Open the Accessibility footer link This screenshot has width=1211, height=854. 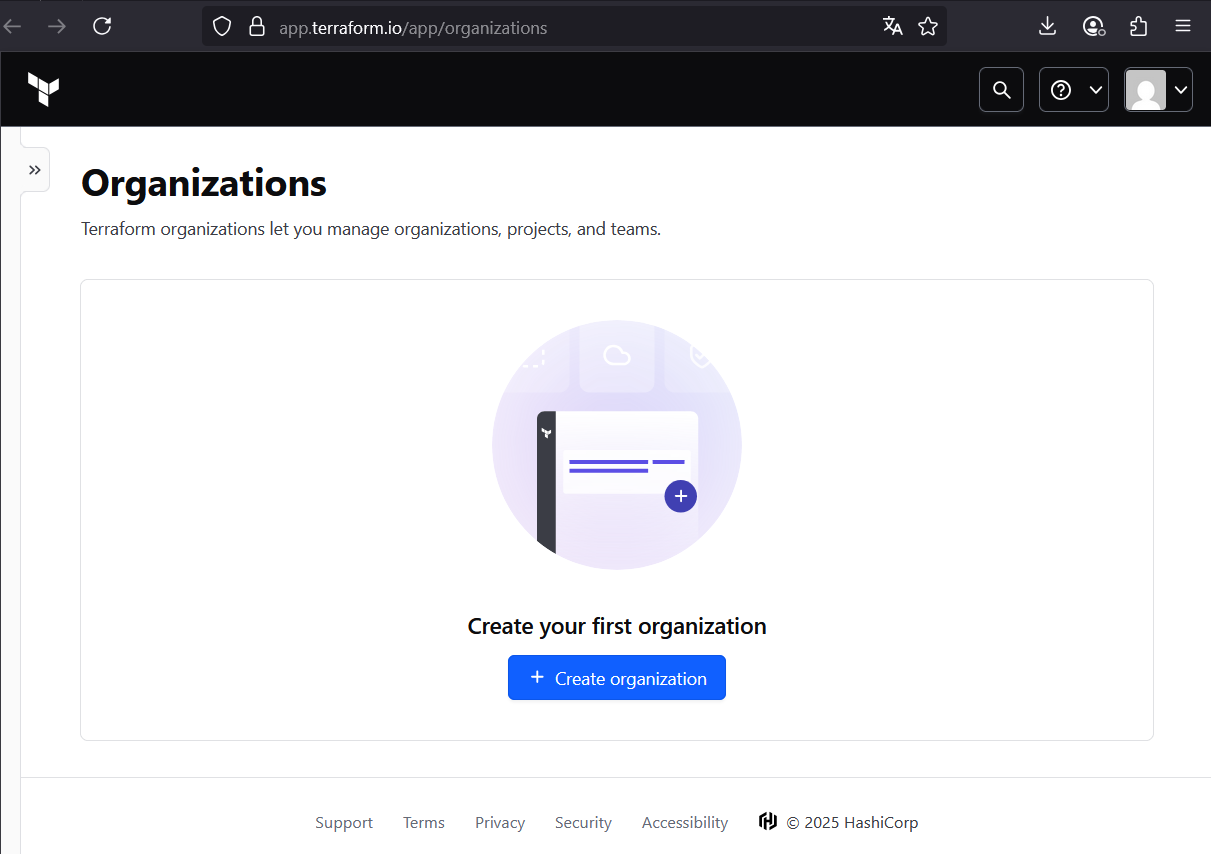pos(685,823)
